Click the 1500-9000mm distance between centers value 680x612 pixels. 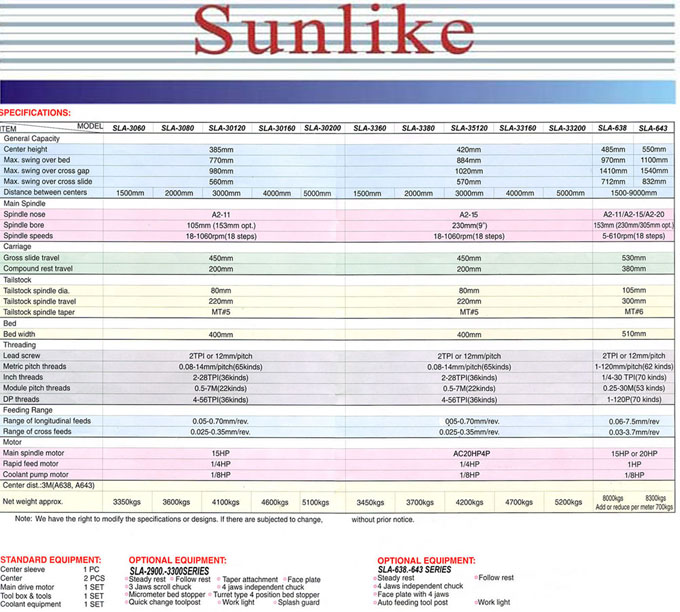click(x=634, y=193)
